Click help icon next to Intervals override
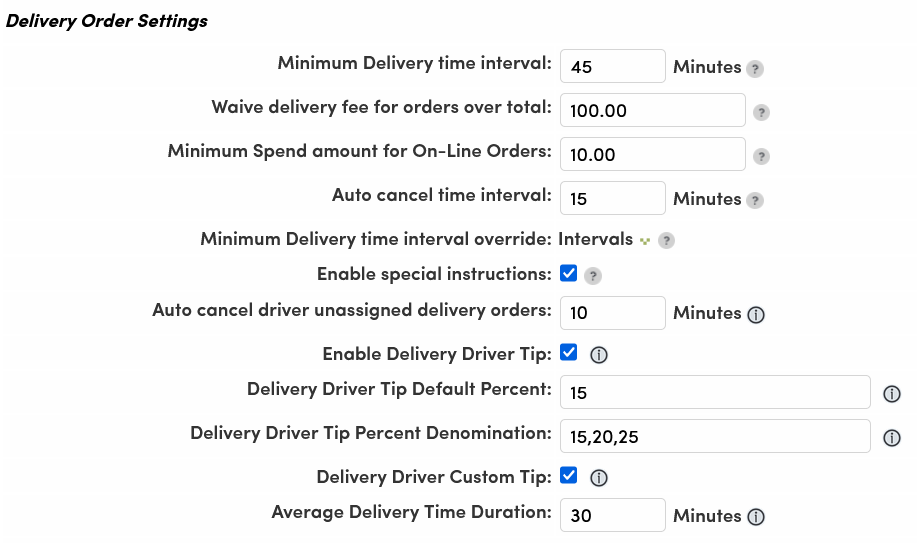The height and width of the screenshot is (543, 917). tap(666, 240)
